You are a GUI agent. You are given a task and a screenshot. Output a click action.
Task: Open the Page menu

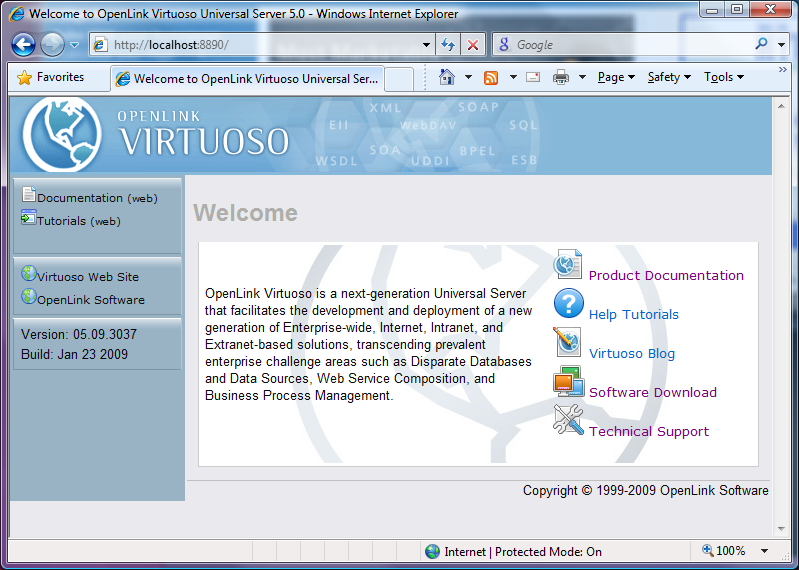[x=616, y=77]
